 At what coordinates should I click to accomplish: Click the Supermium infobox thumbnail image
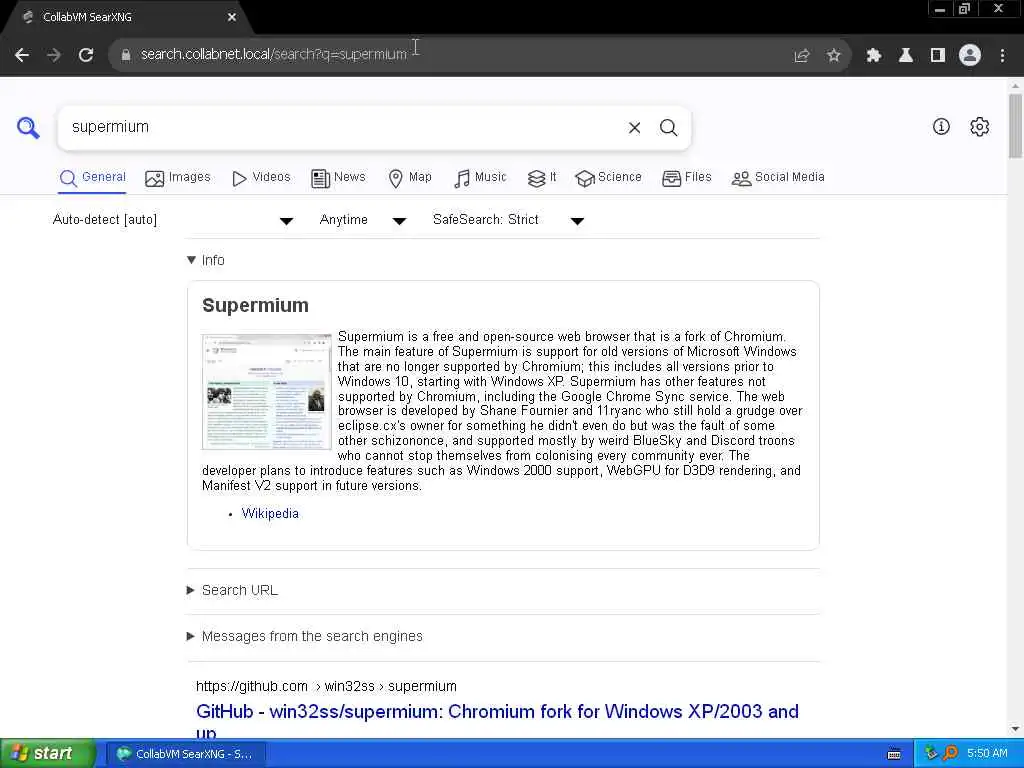pyautogui.click(x=266, y=391)
